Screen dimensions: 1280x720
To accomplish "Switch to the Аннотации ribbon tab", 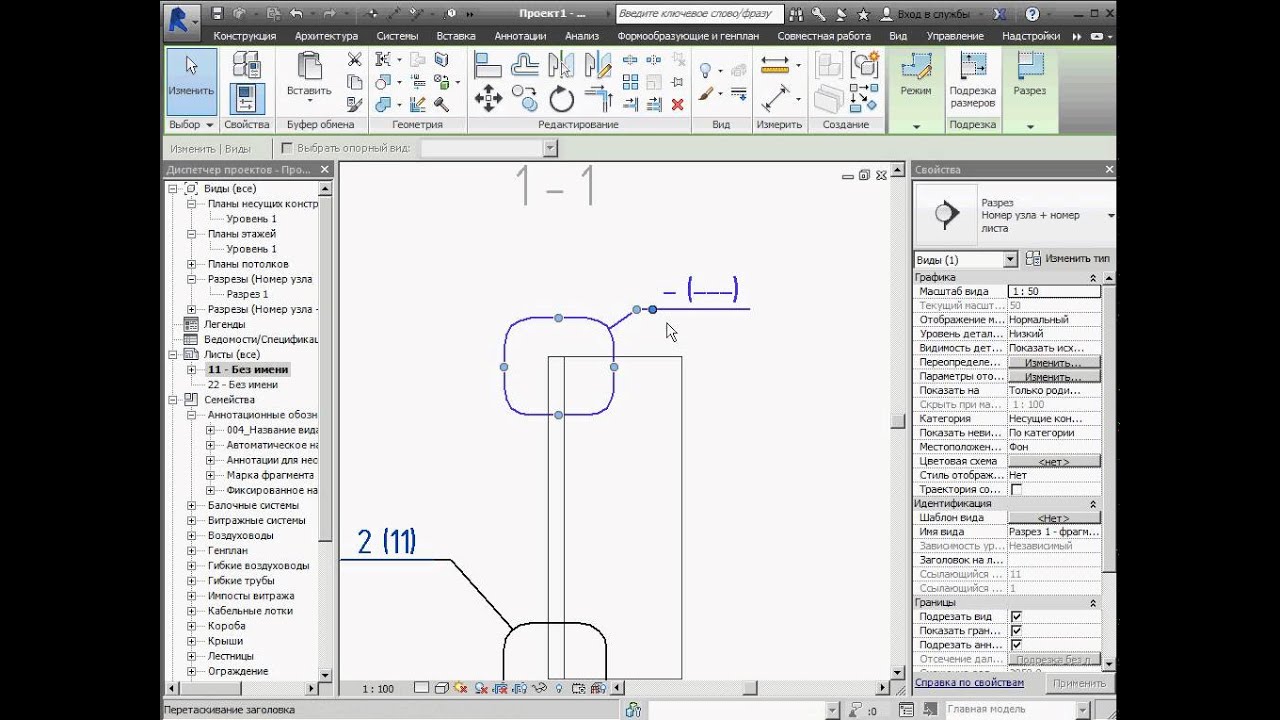I will tap(520, 36).
